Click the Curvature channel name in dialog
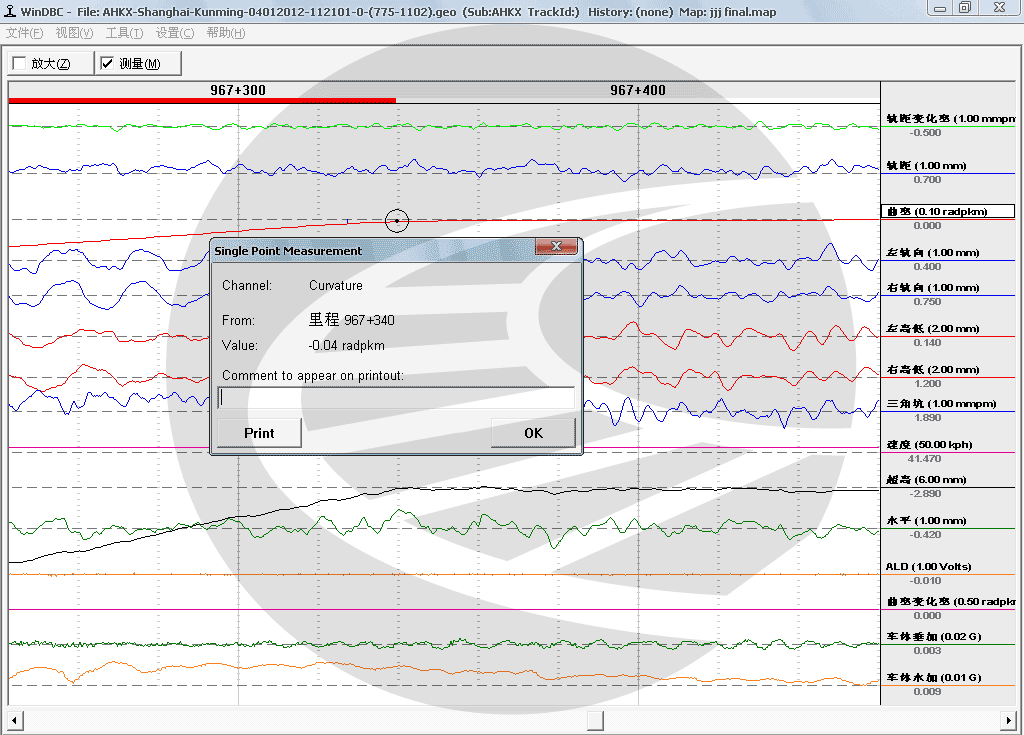 tap(336, 286)
